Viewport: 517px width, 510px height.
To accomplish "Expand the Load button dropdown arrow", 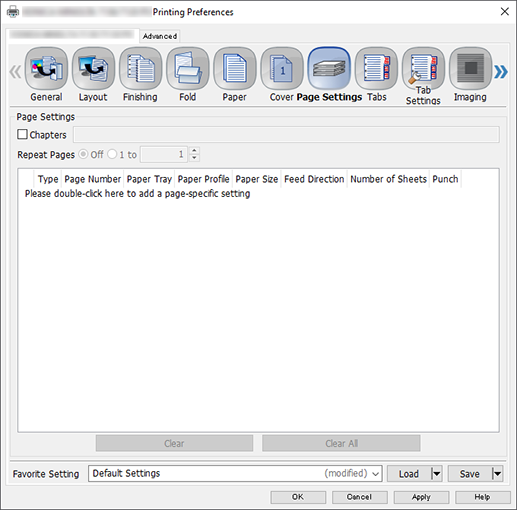I will pos(436,474).
